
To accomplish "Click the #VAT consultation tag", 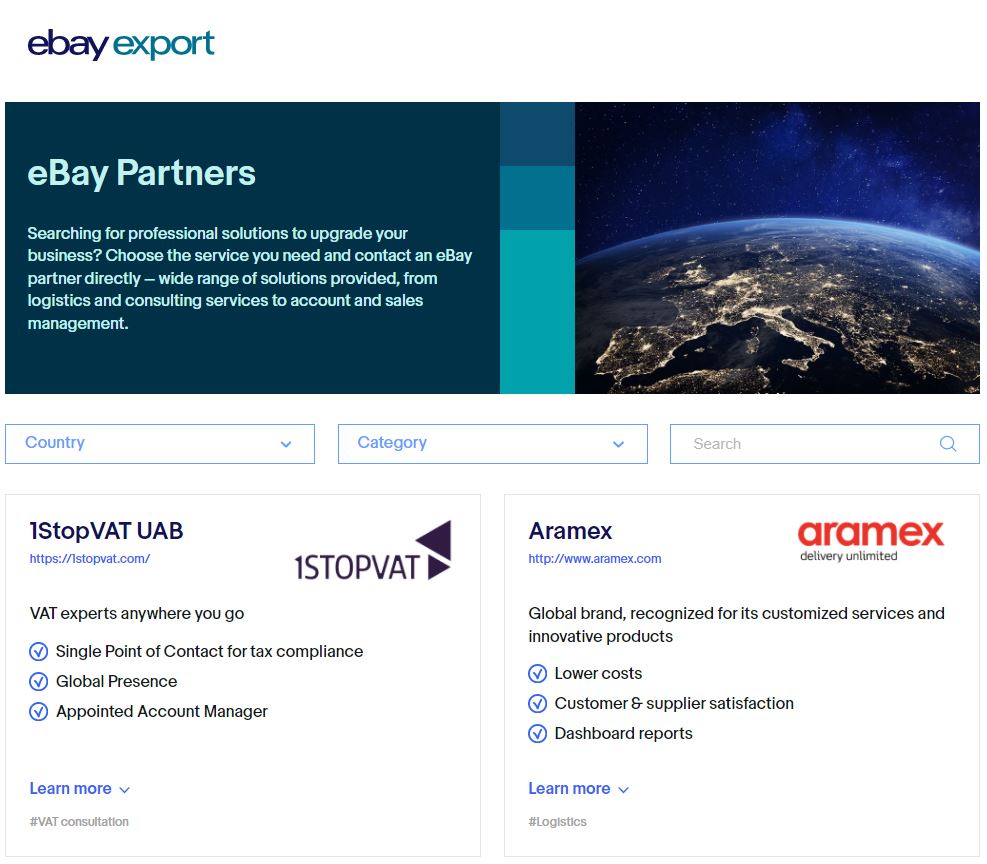I will coord(79,821).
